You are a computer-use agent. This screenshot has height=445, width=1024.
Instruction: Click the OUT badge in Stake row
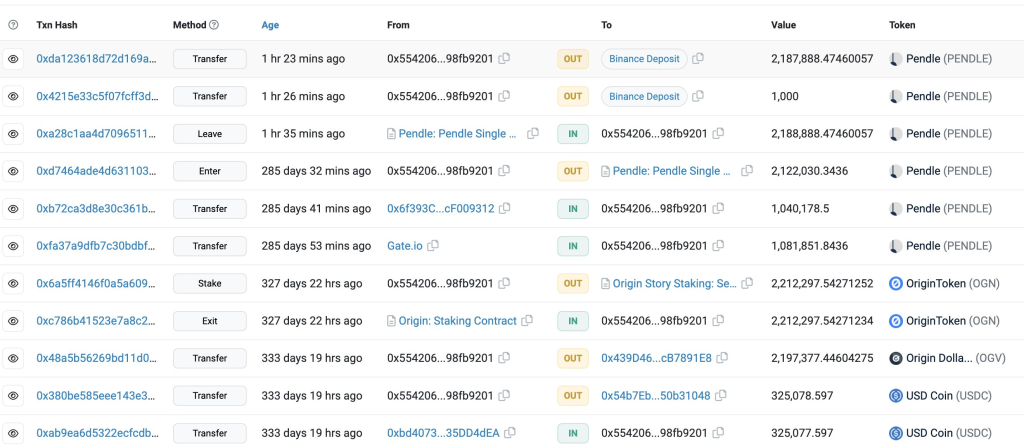click(x=573, y=284)
